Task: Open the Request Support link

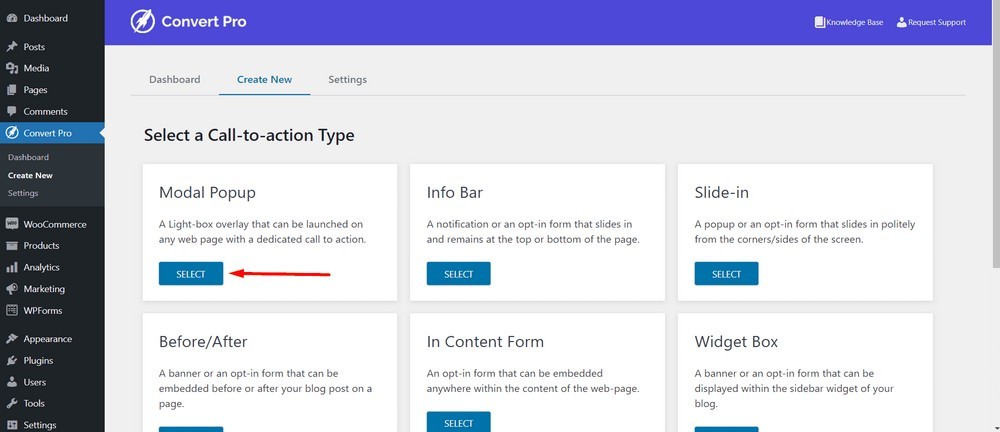Action: [931, 22]
